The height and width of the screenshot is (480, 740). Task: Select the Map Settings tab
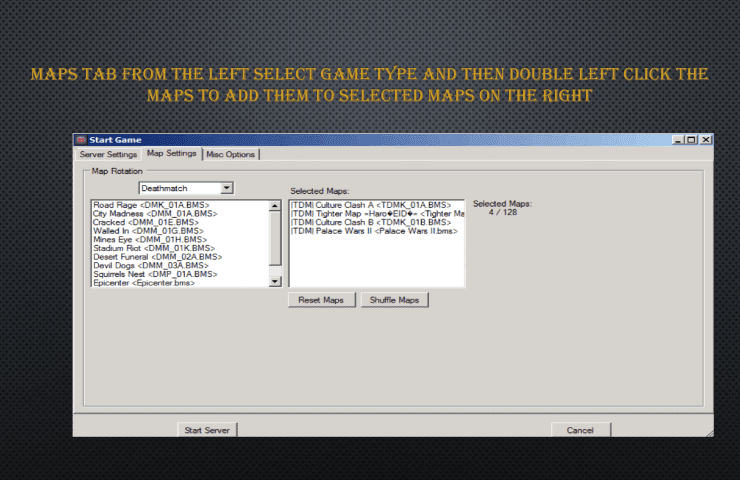(x=171, y=153)
